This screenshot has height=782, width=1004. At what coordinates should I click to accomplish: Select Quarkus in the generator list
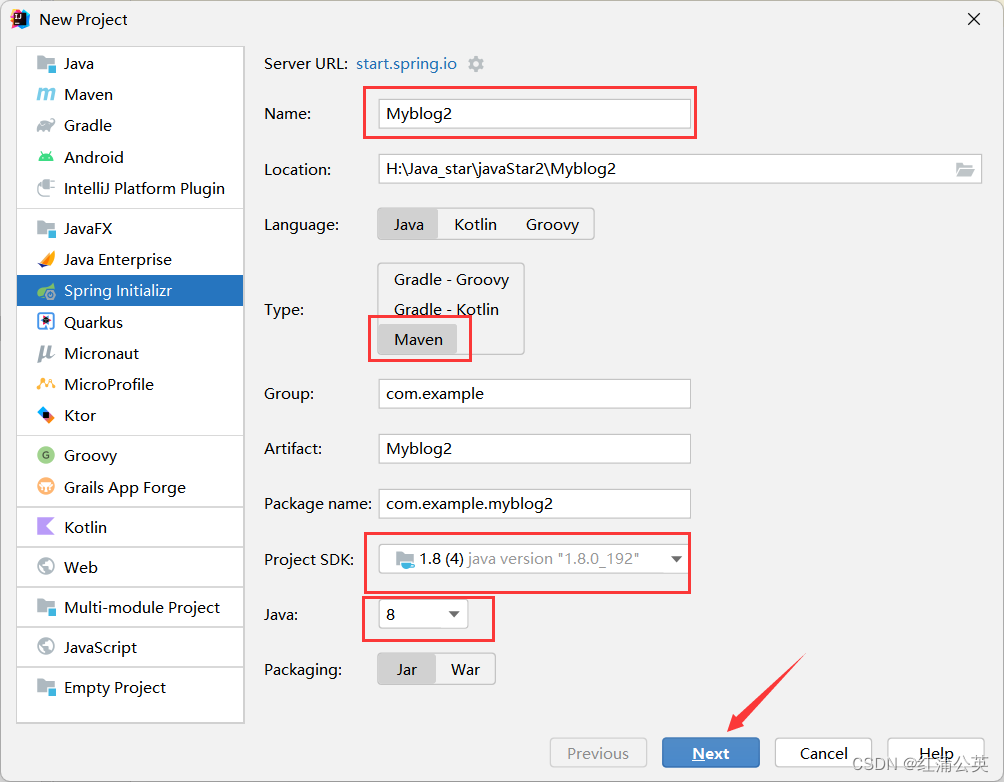130,322
